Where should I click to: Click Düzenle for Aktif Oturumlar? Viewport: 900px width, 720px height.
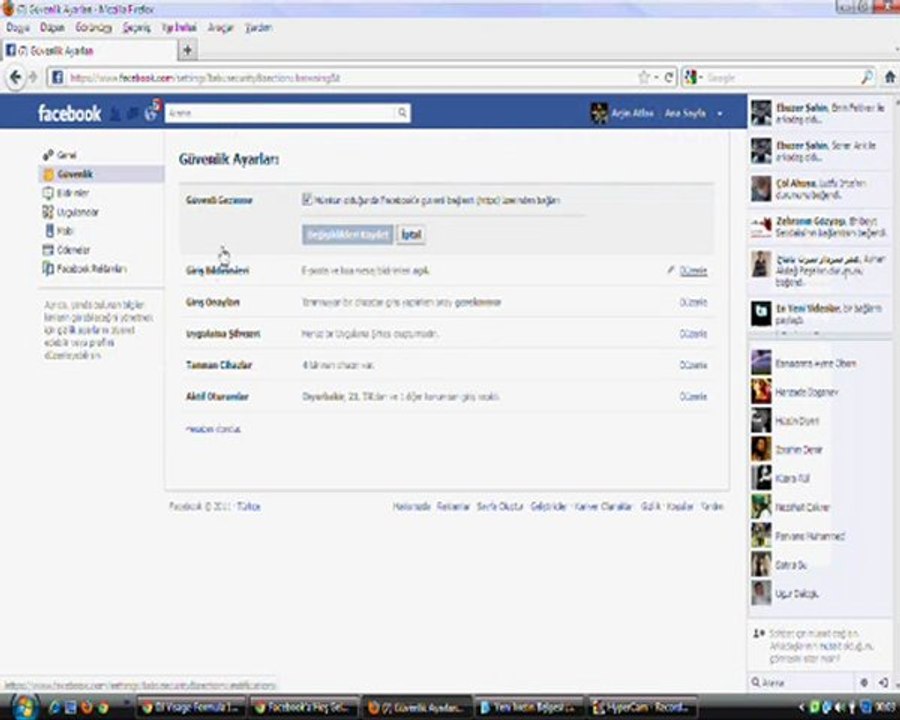[x=693, y=397]
